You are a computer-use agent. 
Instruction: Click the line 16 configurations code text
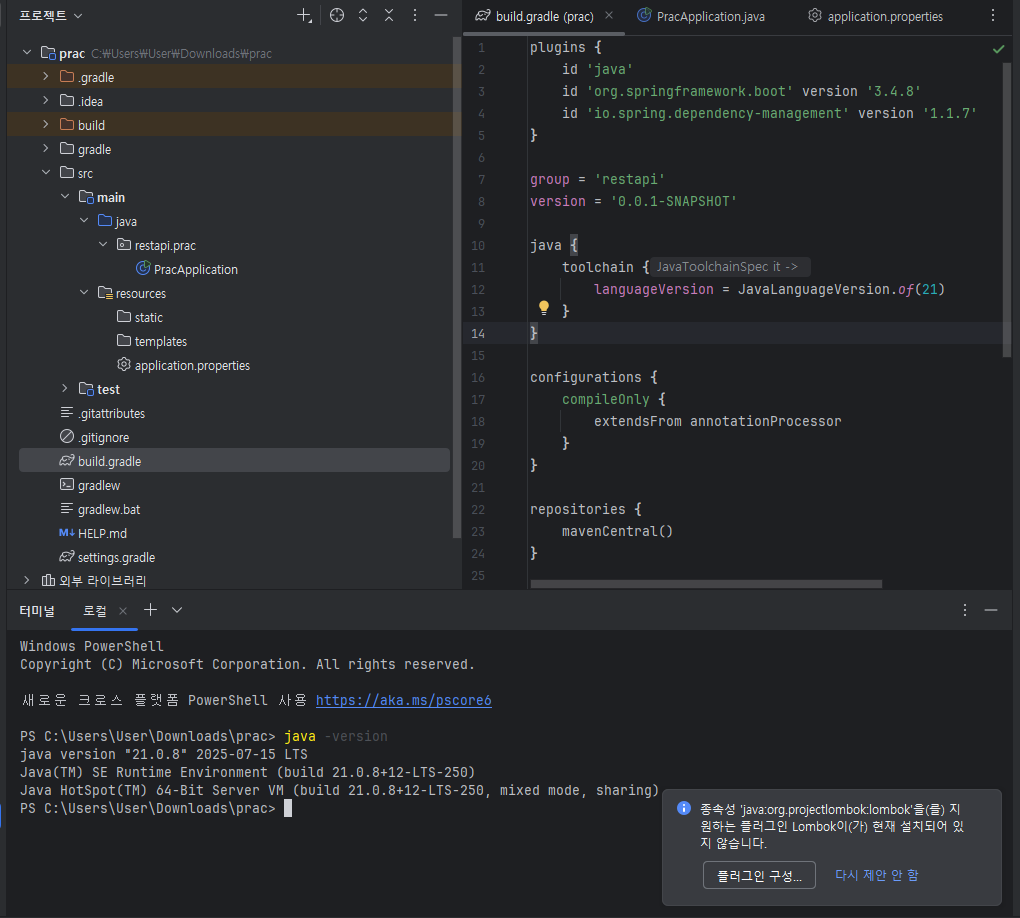tap(593, 377)
